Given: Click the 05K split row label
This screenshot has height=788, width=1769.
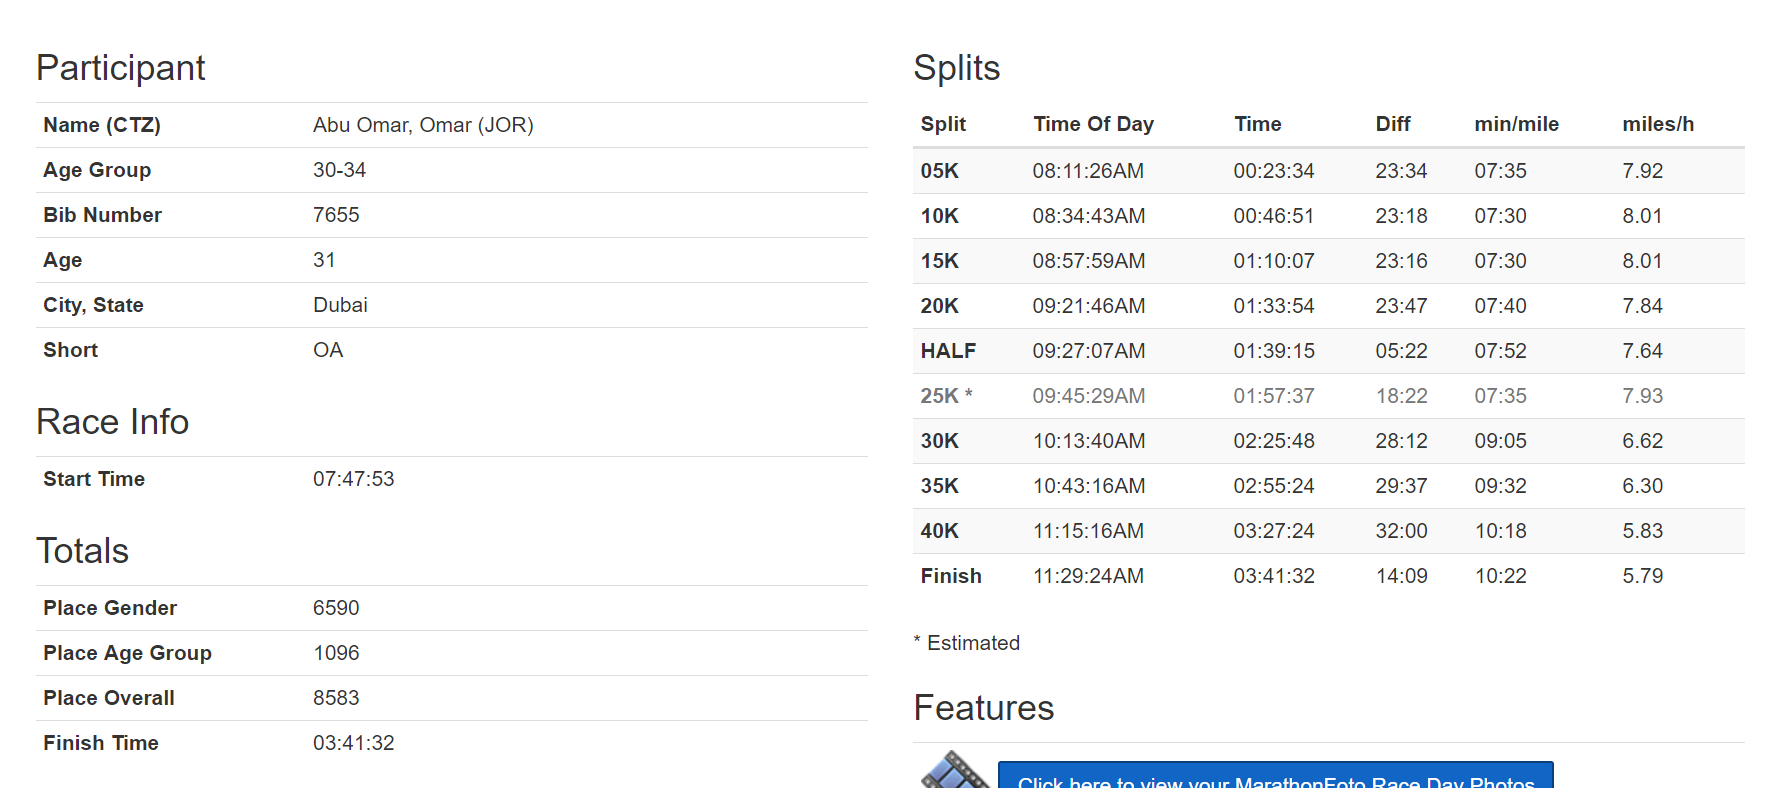Looking at the screenshot, I should tap(939, 171).
